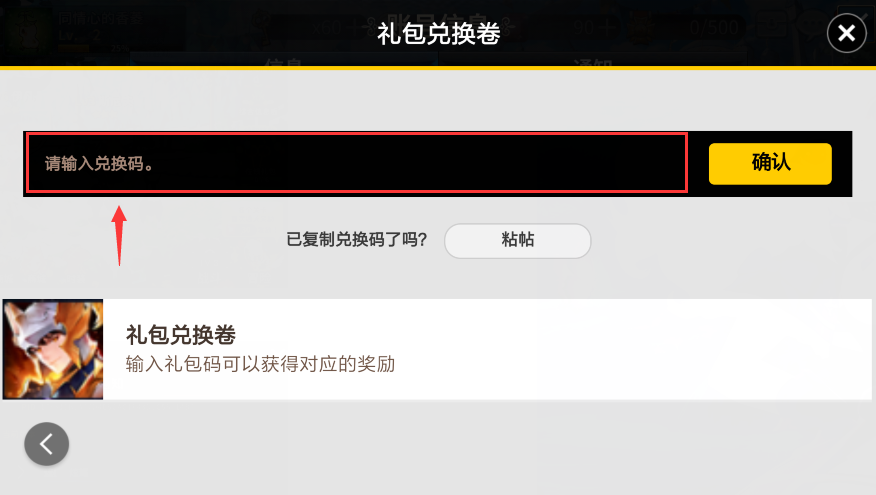Click the red arrow pointing at input
The height and width of the screenshot is (495, 876).
pyautogui.click(x=119, y=235)
